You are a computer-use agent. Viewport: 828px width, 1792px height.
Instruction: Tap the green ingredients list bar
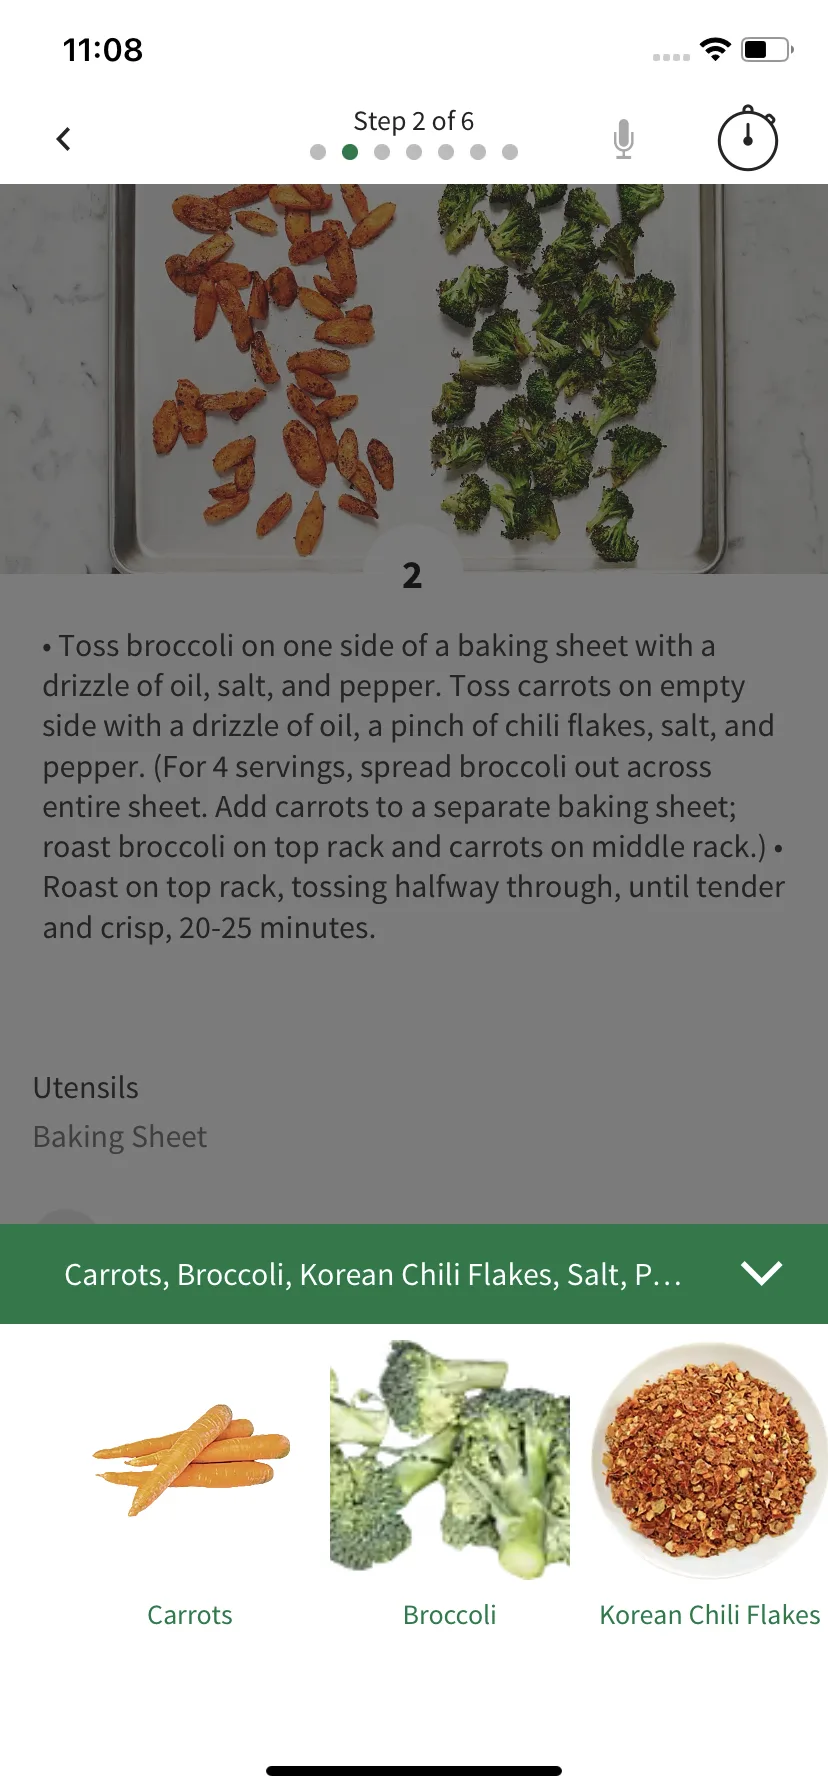pos(414,1274)
